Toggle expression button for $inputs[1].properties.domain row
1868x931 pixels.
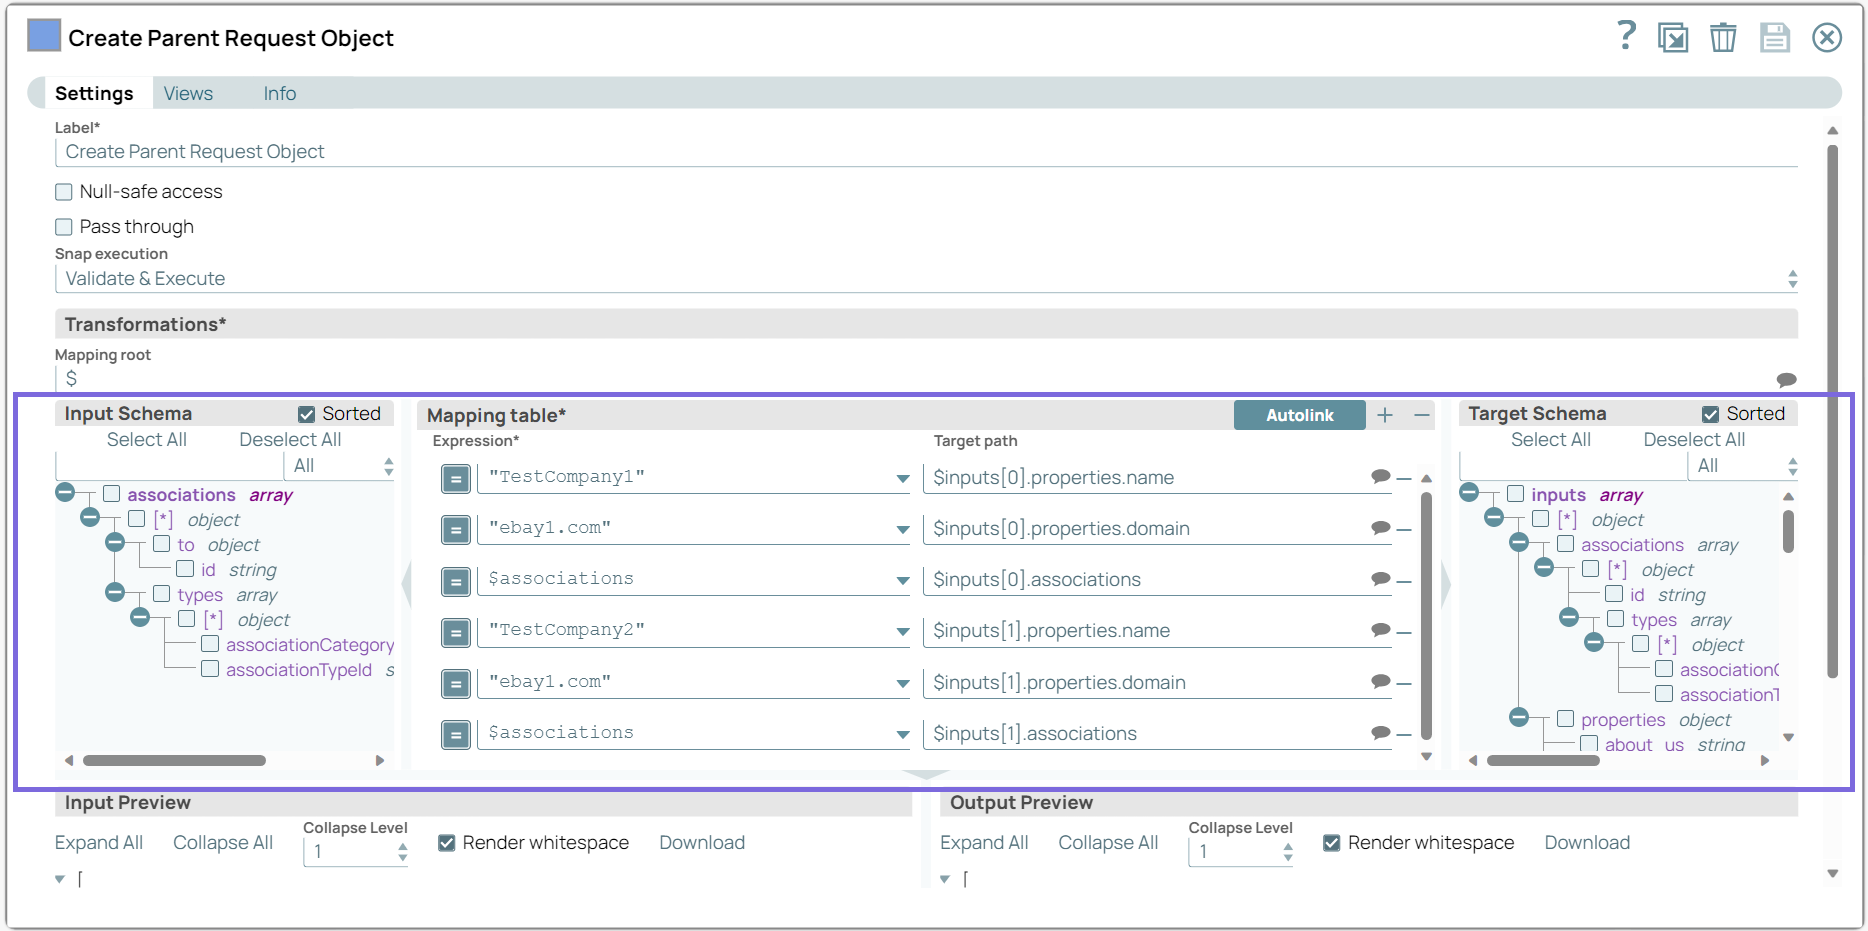456,684
